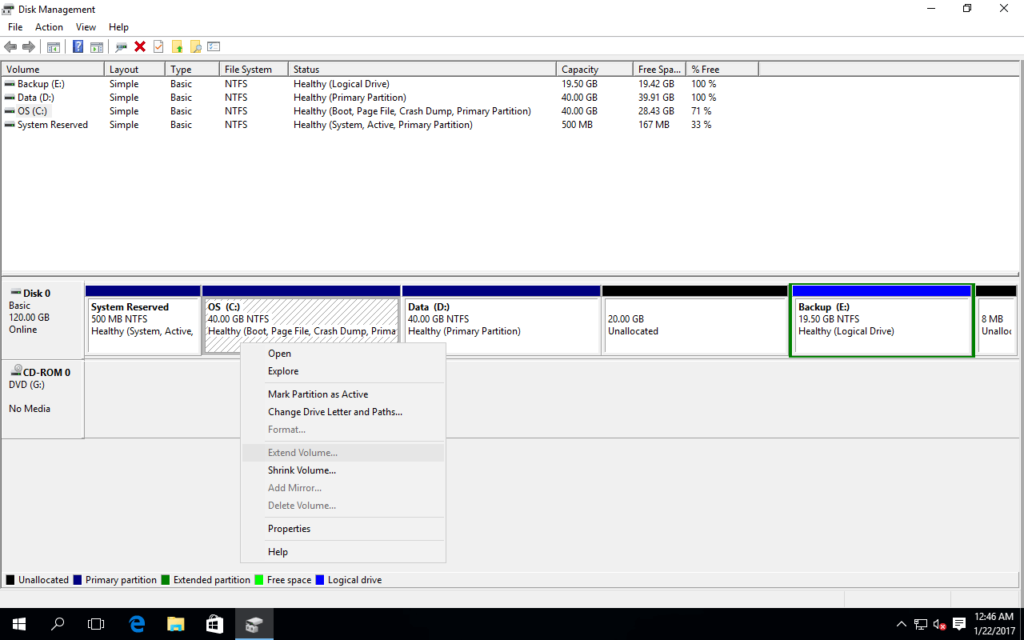Open the View menu
The width and height of the screenshot is (1024, 640).
pyautogui.click(x=86, y=26)
